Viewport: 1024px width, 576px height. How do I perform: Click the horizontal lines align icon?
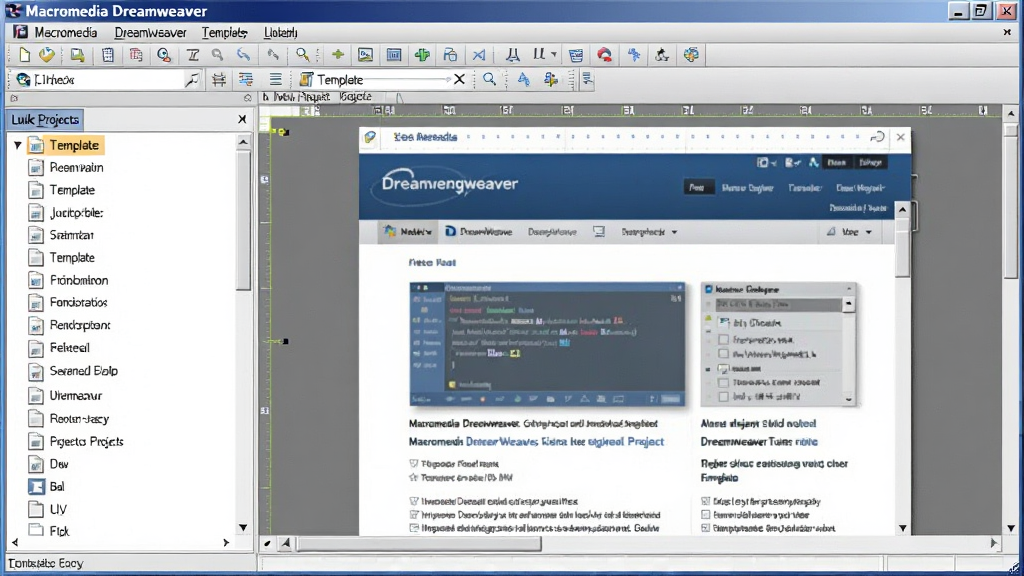pos(276,80)
